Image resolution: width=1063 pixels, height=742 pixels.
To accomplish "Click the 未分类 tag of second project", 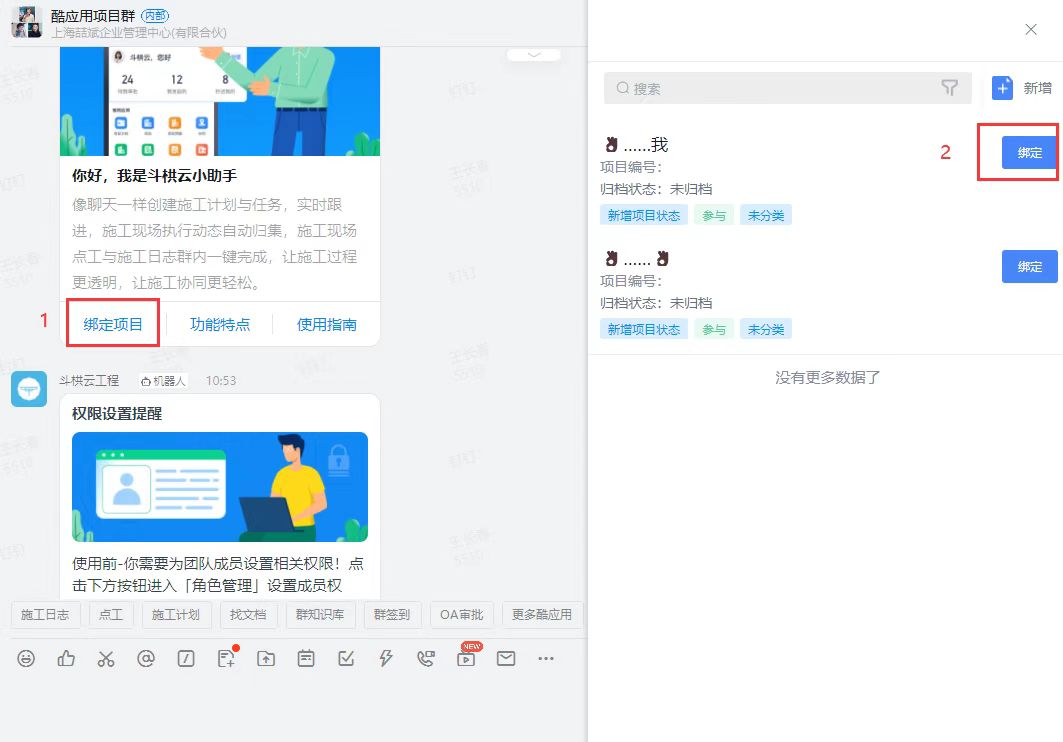I will (766, 329).
